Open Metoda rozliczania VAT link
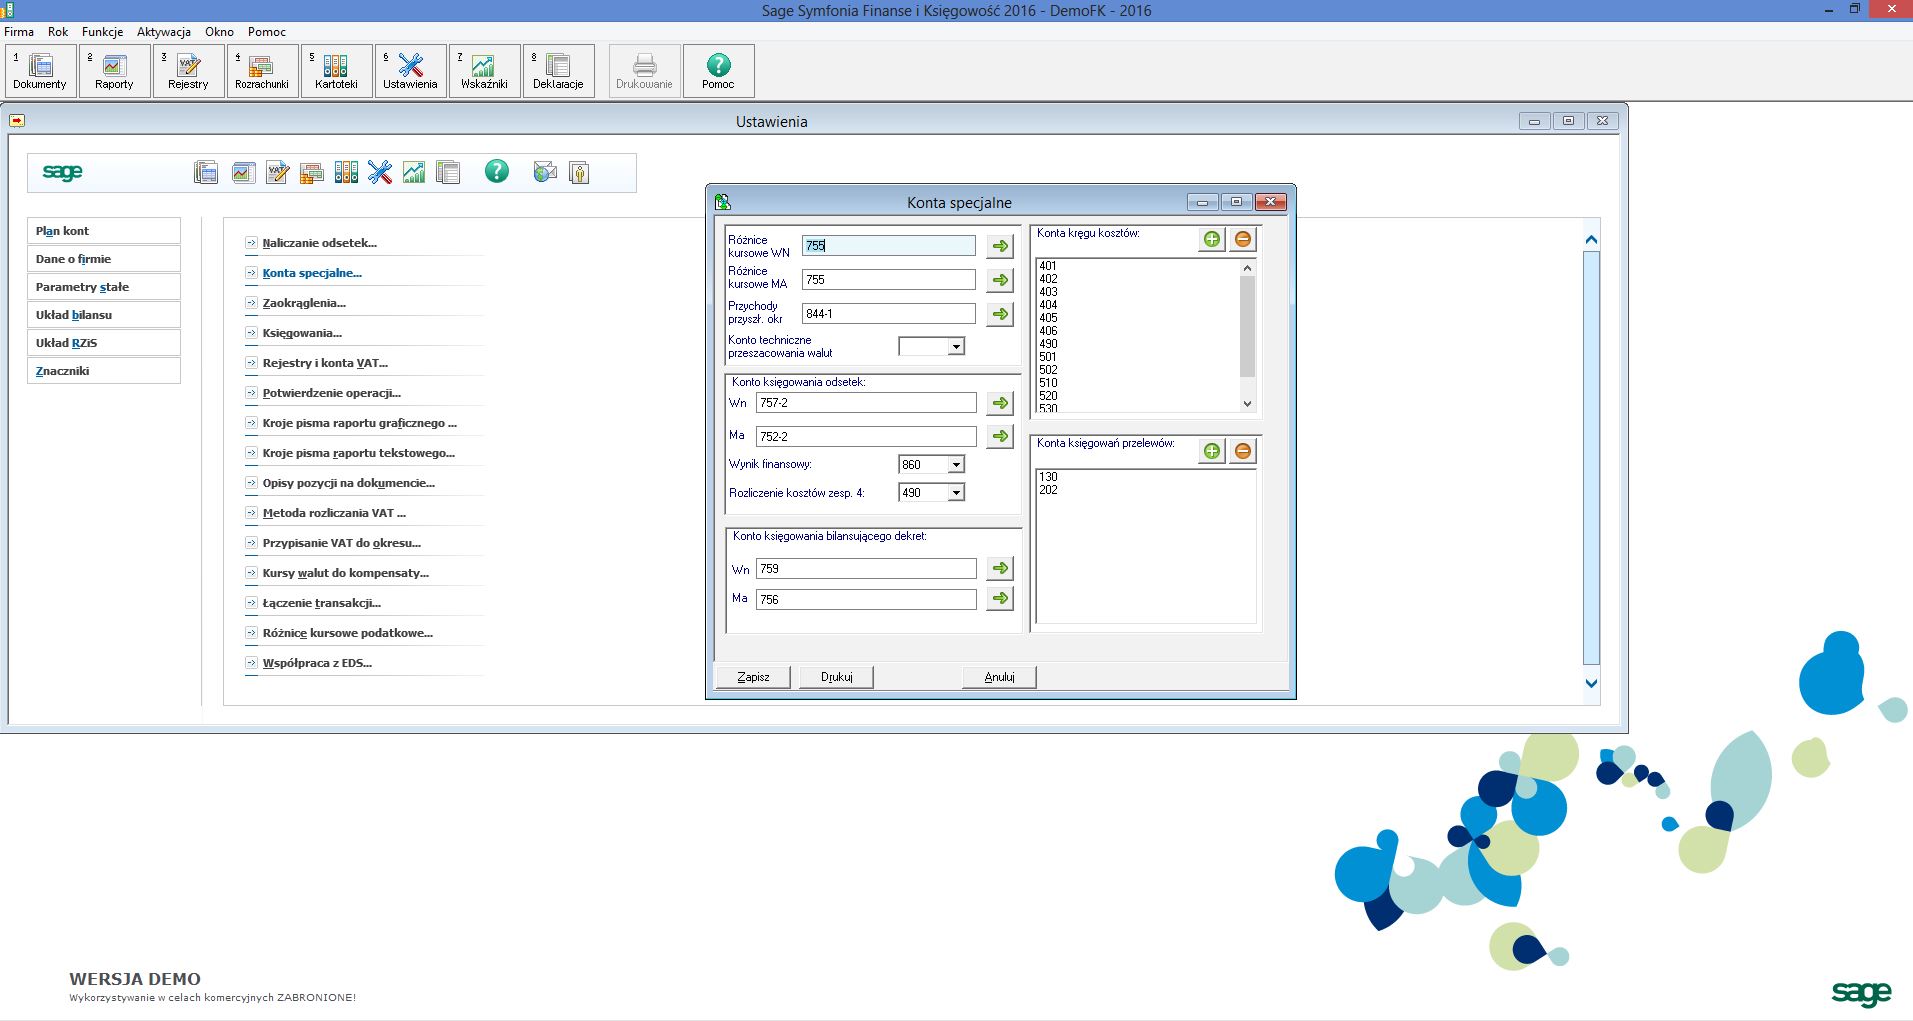 pyautogui.click(x=334, y=513)
